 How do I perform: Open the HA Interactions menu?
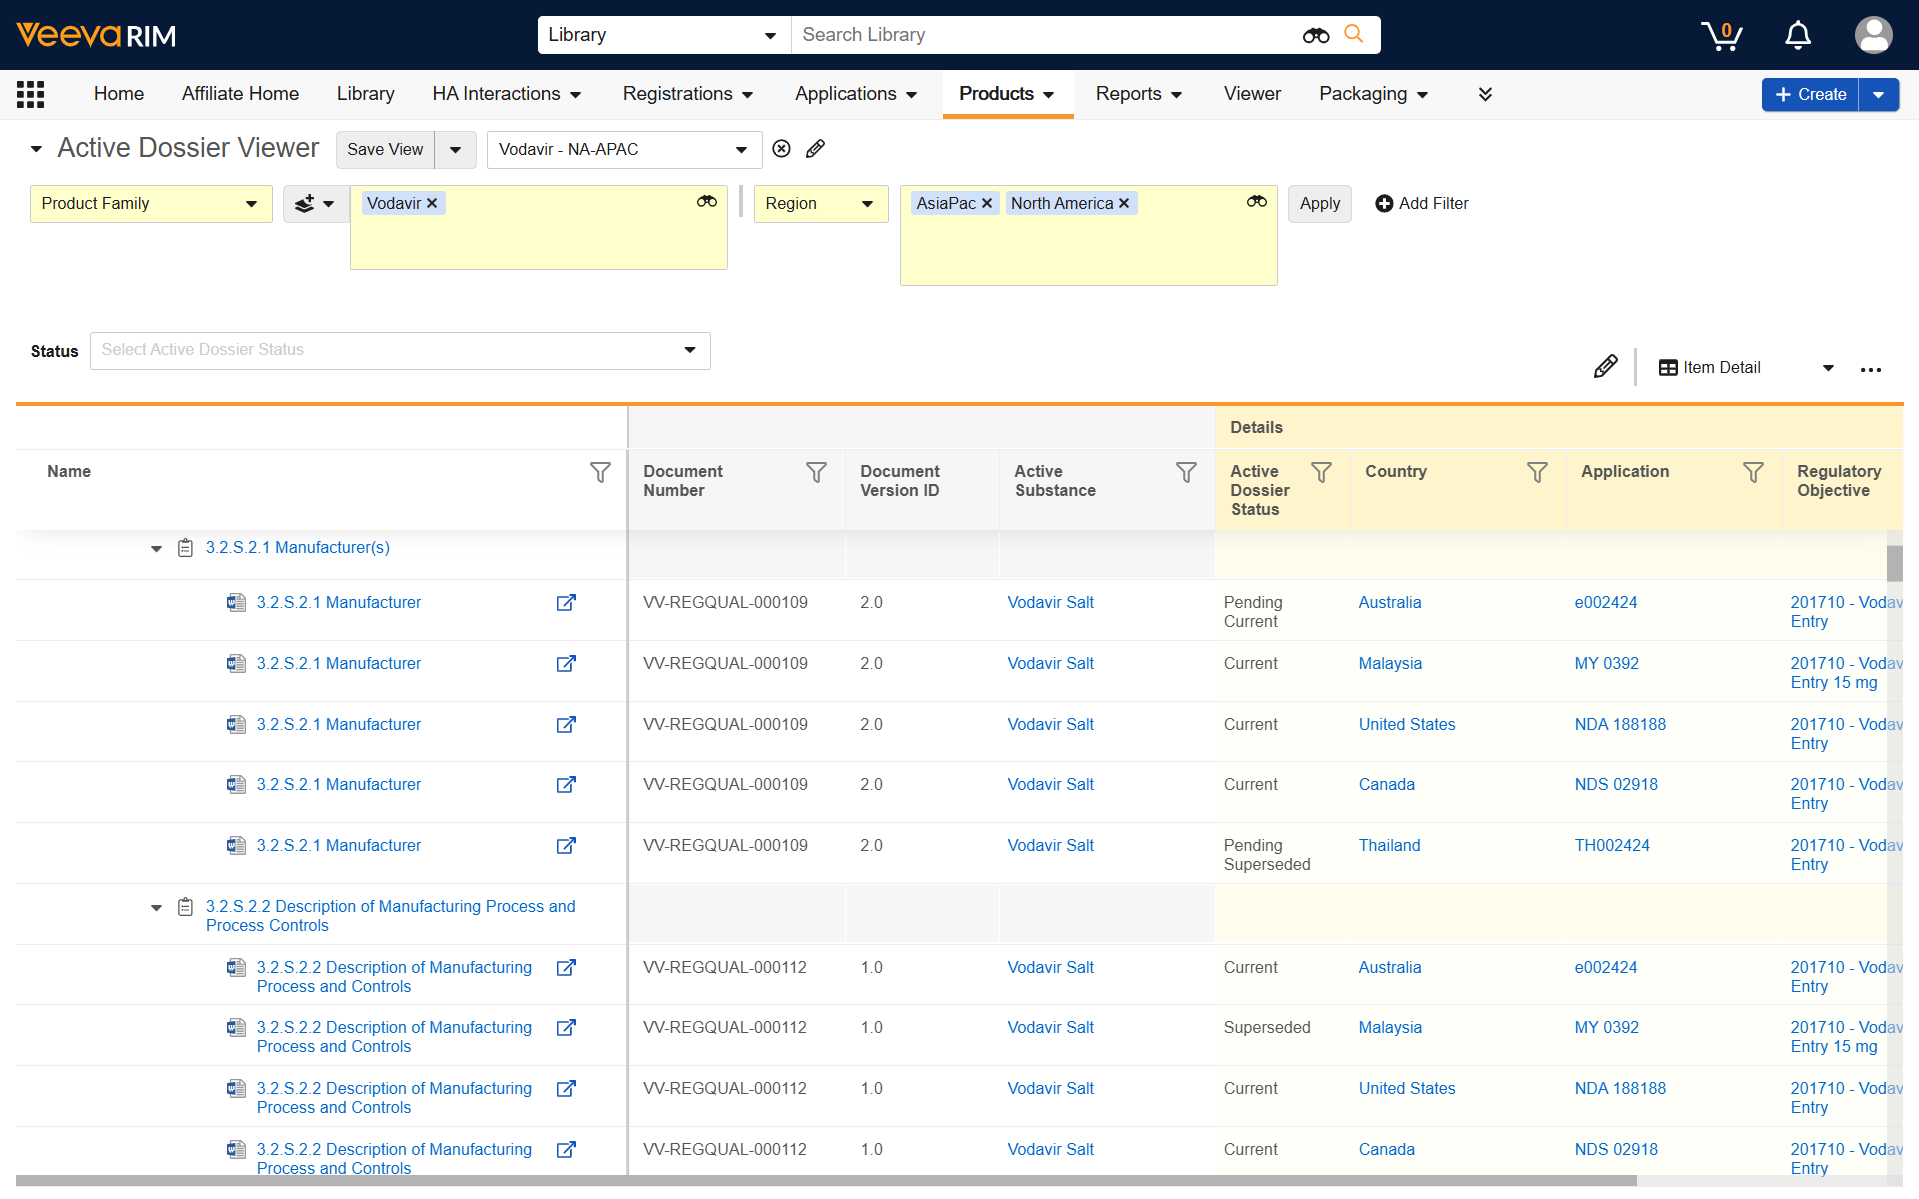tap(506, 94)
